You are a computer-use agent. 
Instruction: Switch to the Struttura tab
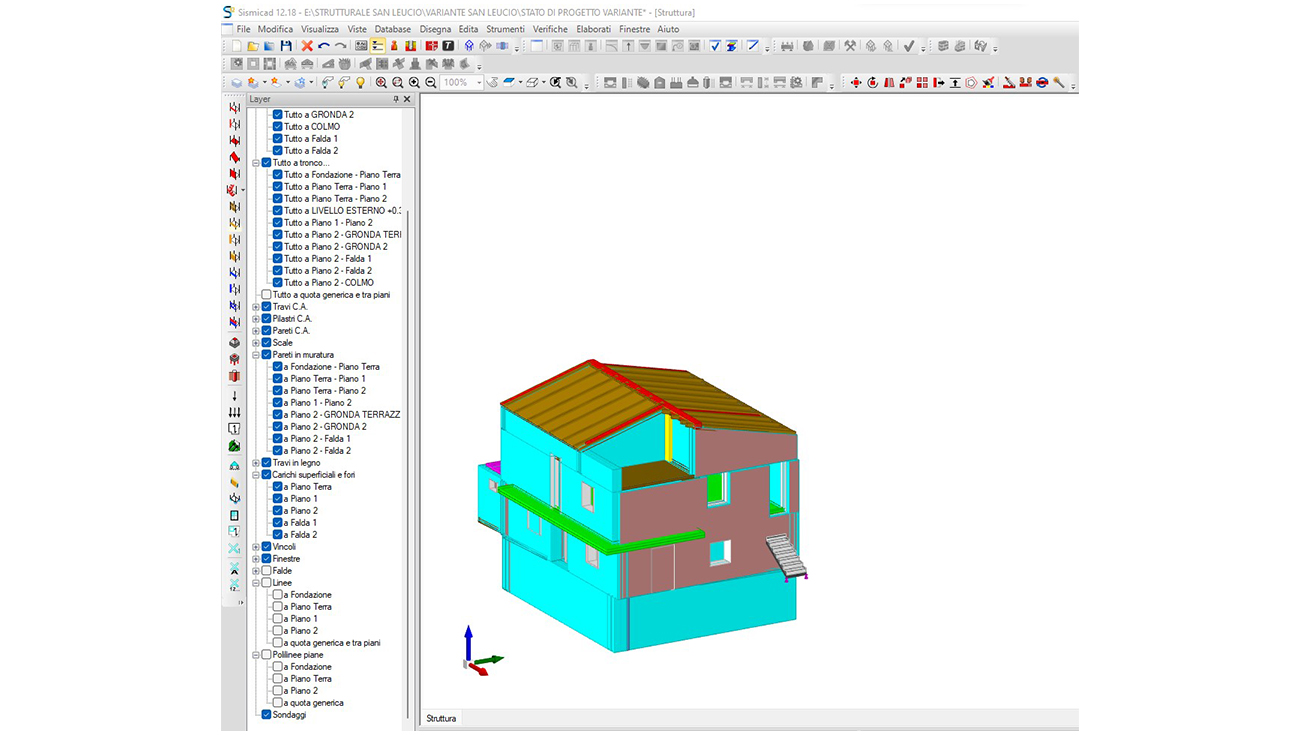click(441, 718)
